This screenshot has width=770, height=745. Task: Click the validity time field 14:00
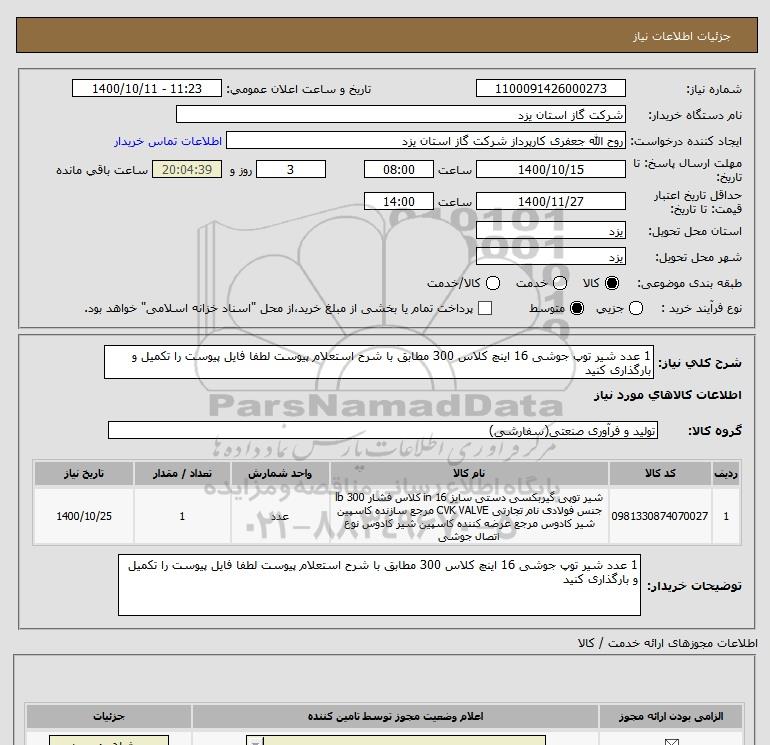[399, 201]
